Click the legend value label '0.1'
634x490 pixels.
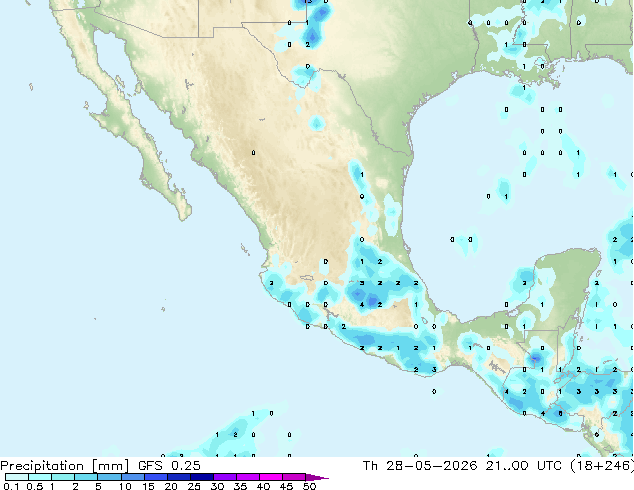11,486
